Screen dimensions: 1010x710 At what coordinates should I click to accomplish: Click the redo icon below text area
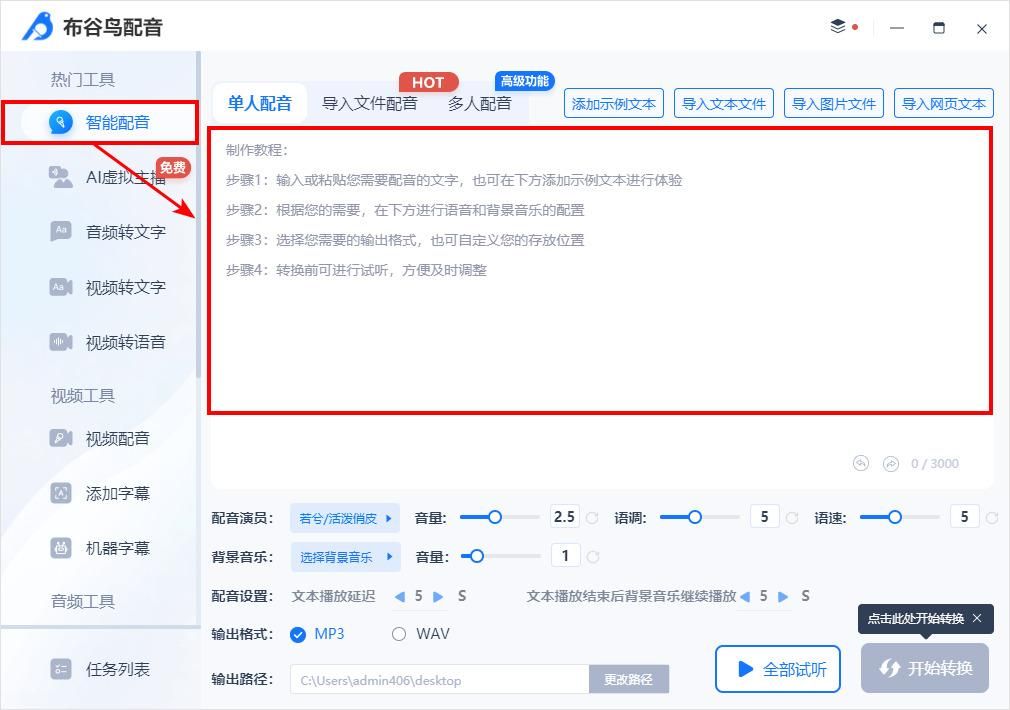click(891, 463)
